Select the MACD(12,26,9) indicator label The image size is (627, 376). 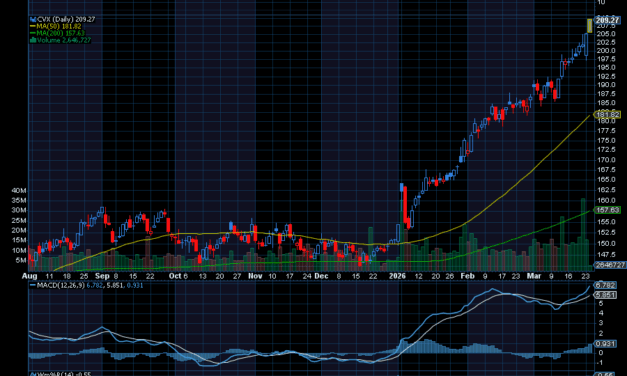coord(60,285)
